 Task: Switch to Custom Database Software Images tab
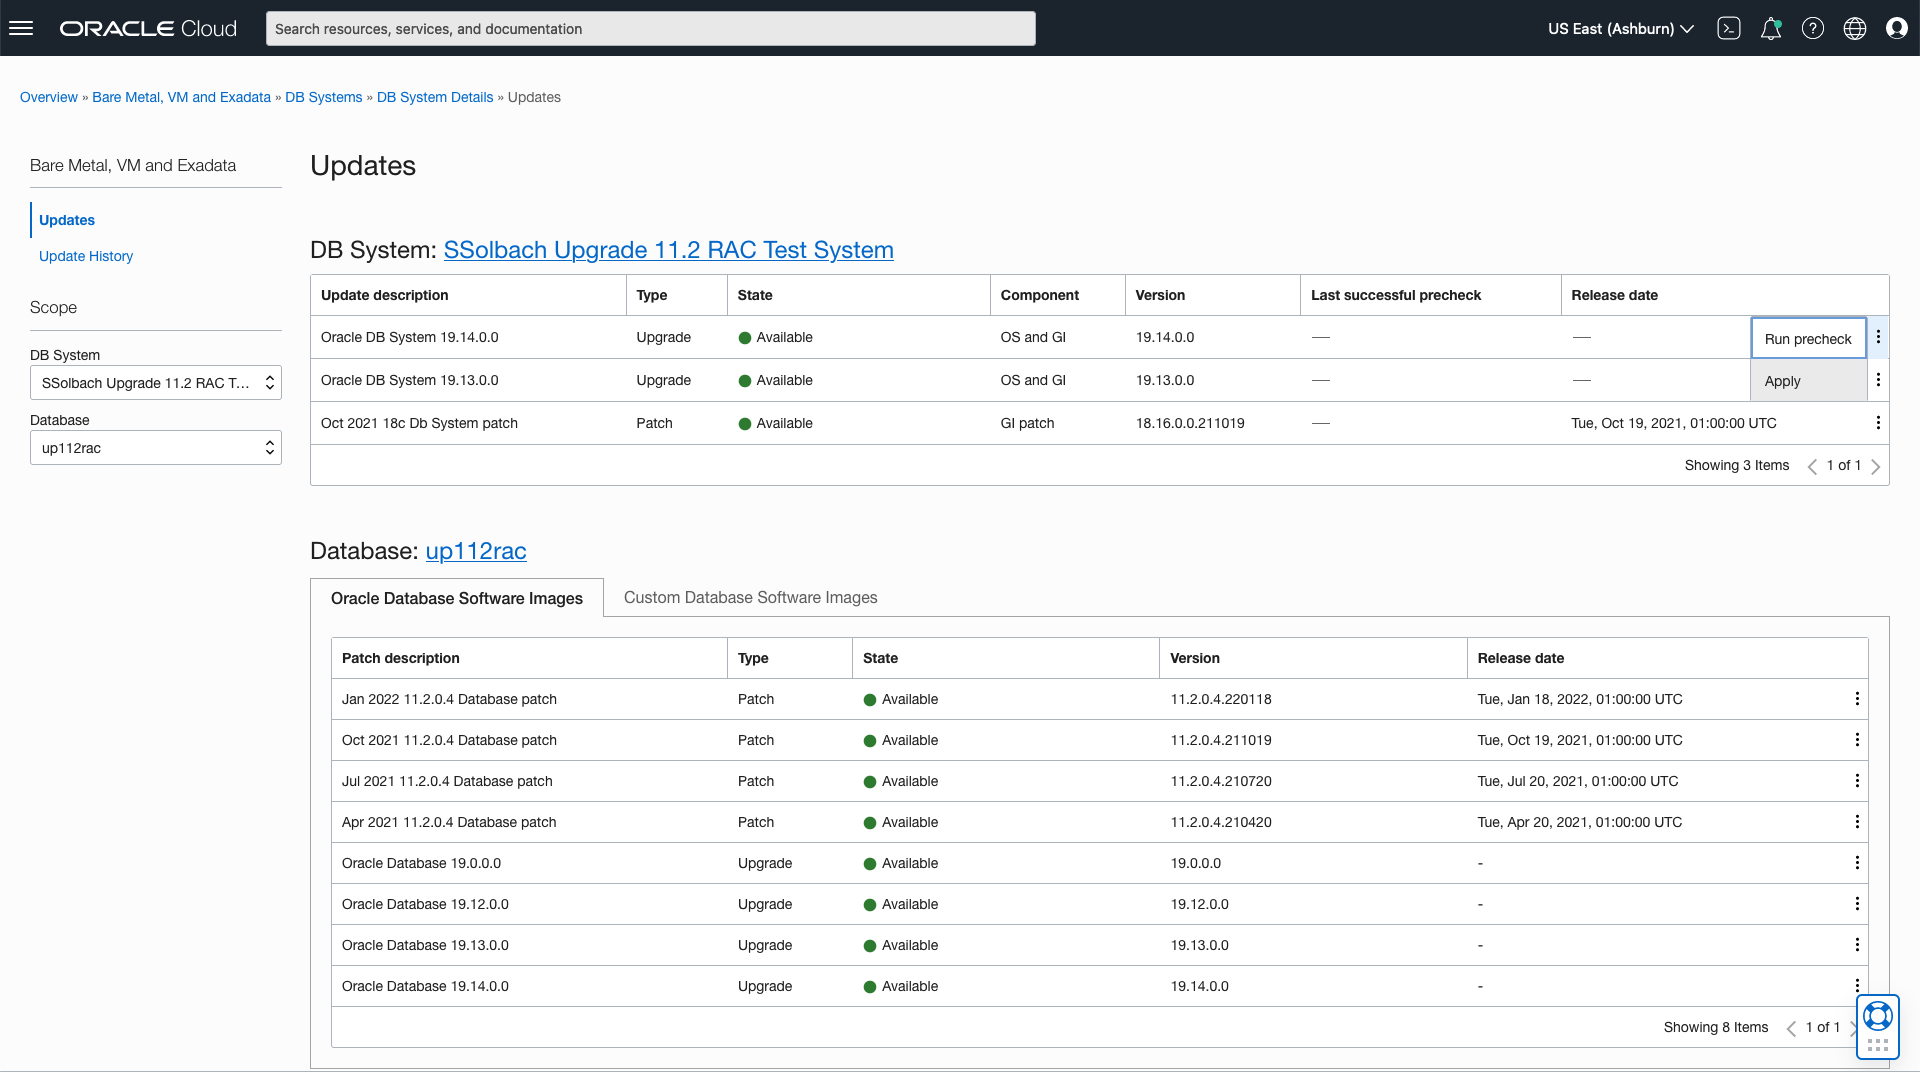coord(750,597)
